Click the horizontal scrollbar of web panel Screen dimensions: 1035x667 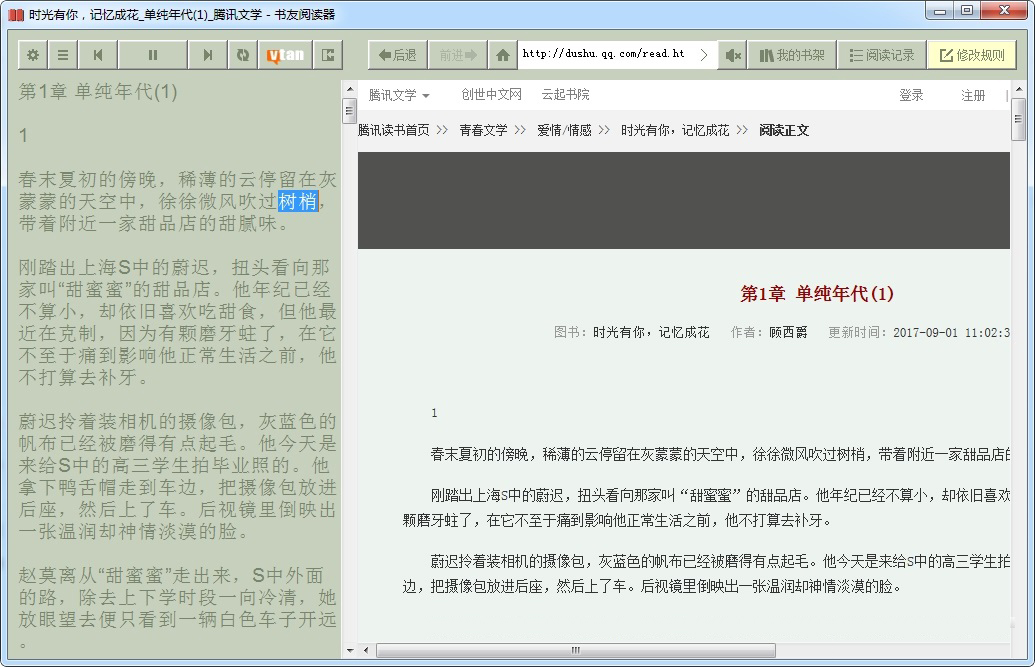point(575,650)
